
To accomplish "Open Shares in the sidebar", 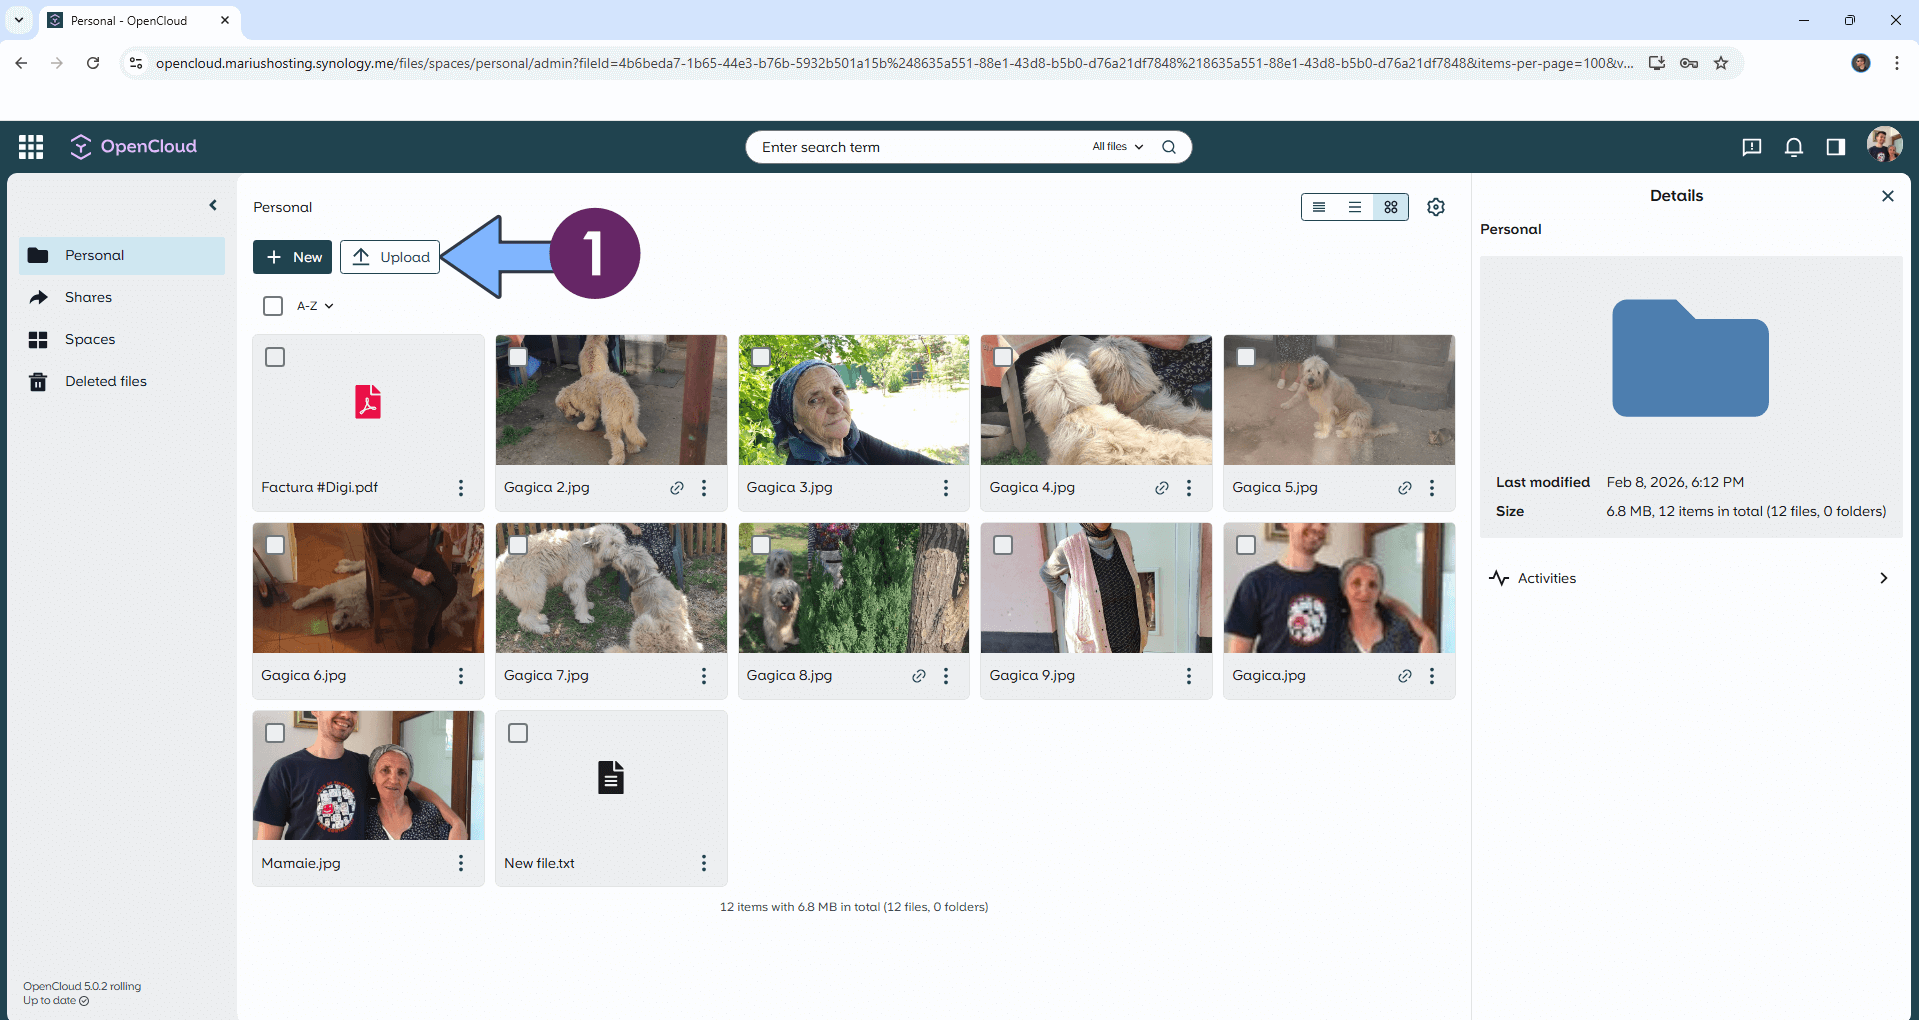I will 88,297.
